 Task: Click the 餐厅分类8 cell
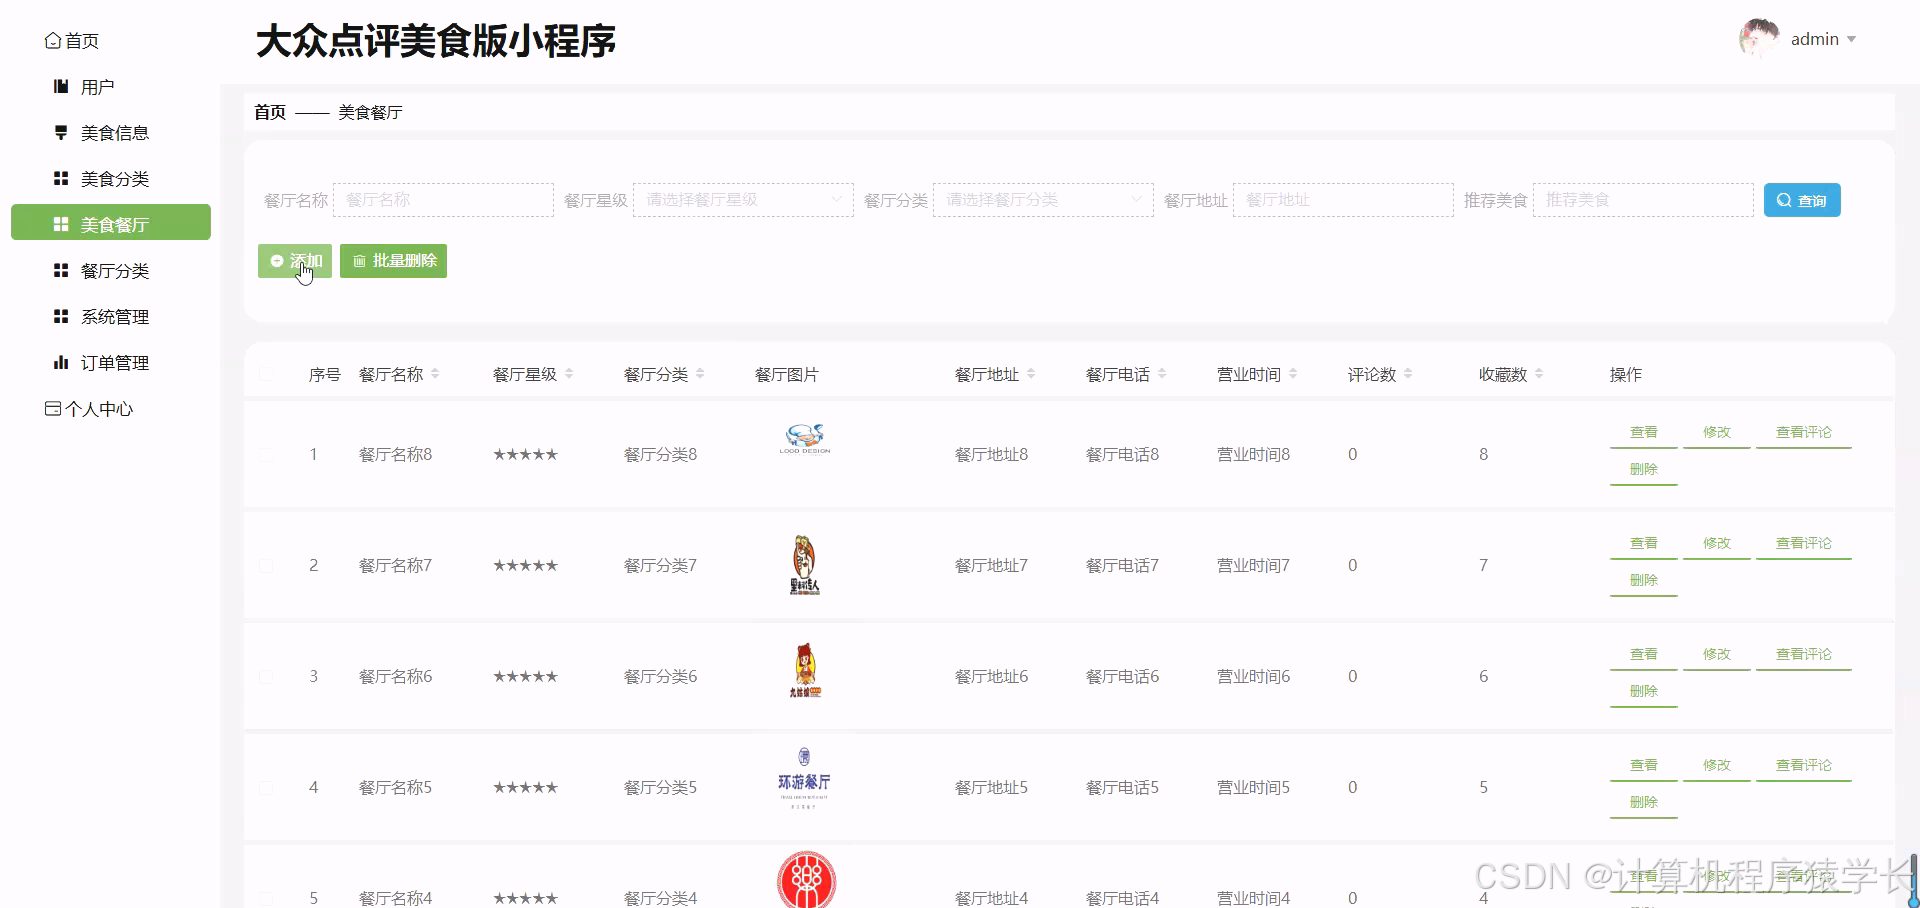(x=660, y=455)
